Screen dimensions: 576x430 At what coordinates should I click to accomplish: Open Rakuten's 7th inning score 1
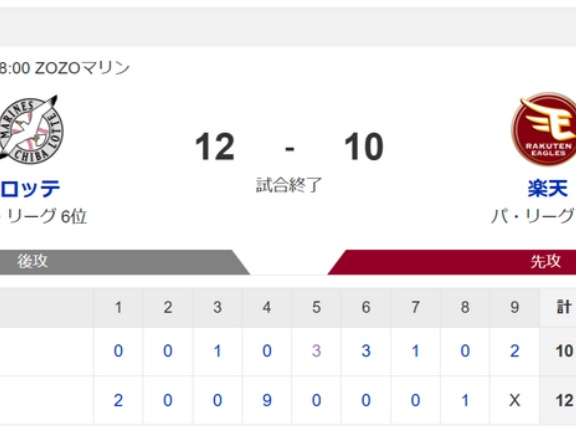(x=415, y=351)
